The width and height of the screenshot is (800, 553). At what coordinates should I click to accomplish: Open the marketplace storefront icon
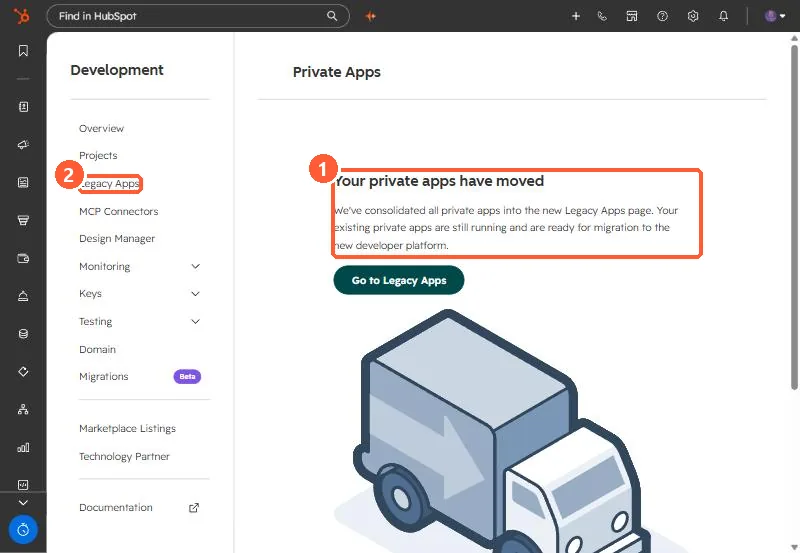(632, 16)
